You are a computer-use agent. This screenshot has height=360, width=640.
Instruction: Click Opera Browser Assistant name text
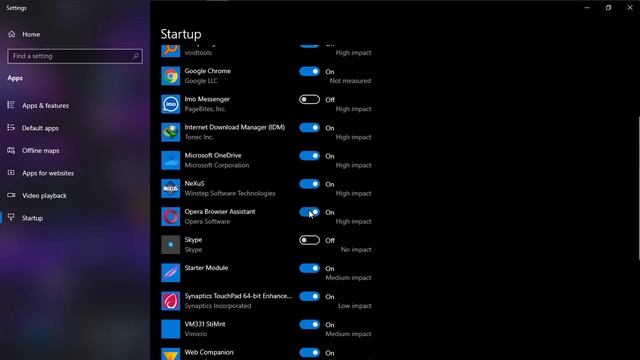[x=220, y=212]
